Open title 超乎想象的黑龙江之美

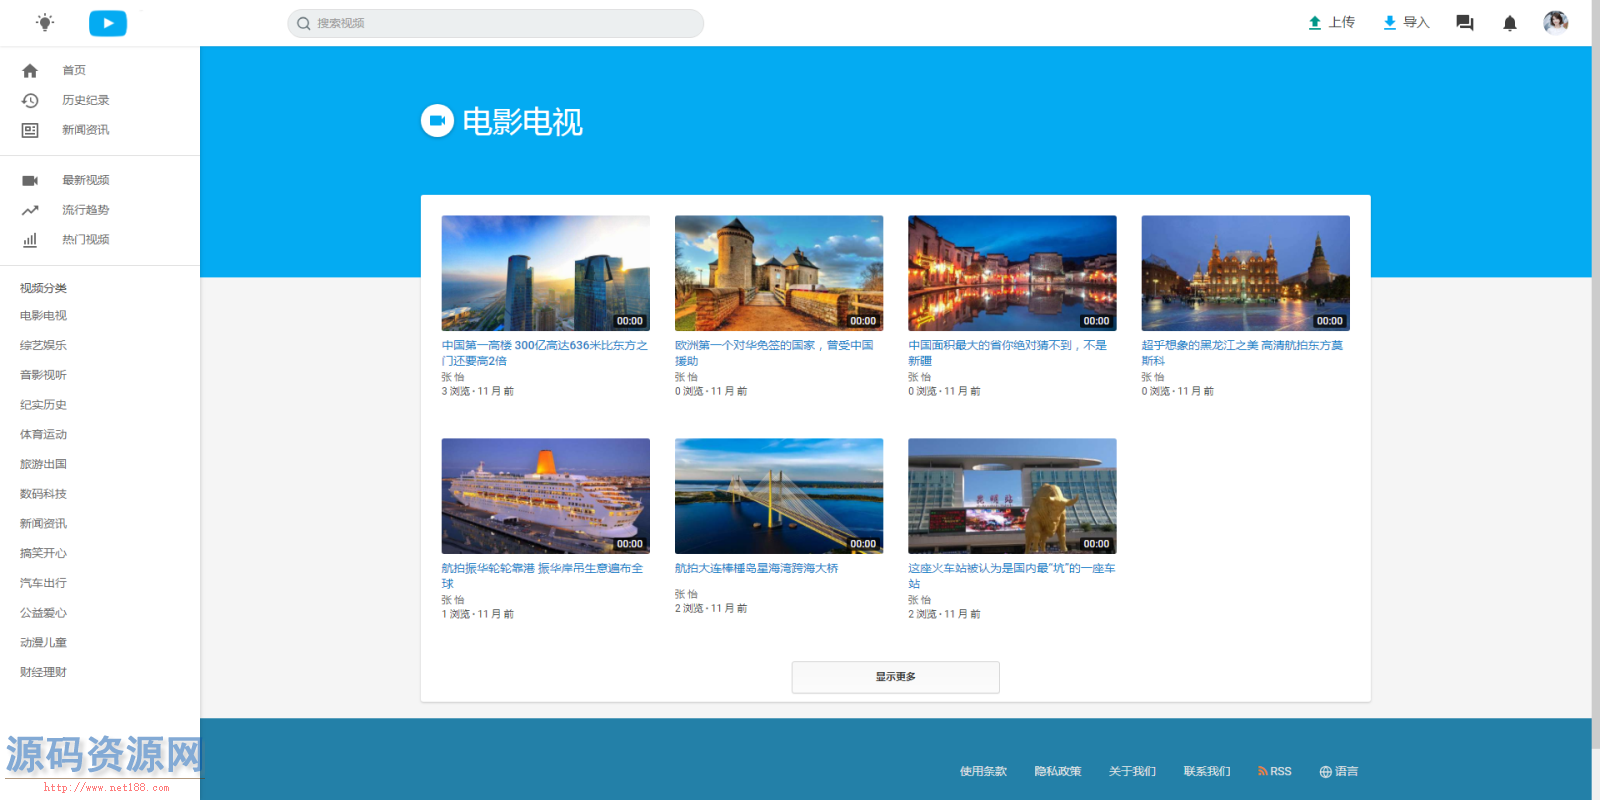[x=1243, y=353]
